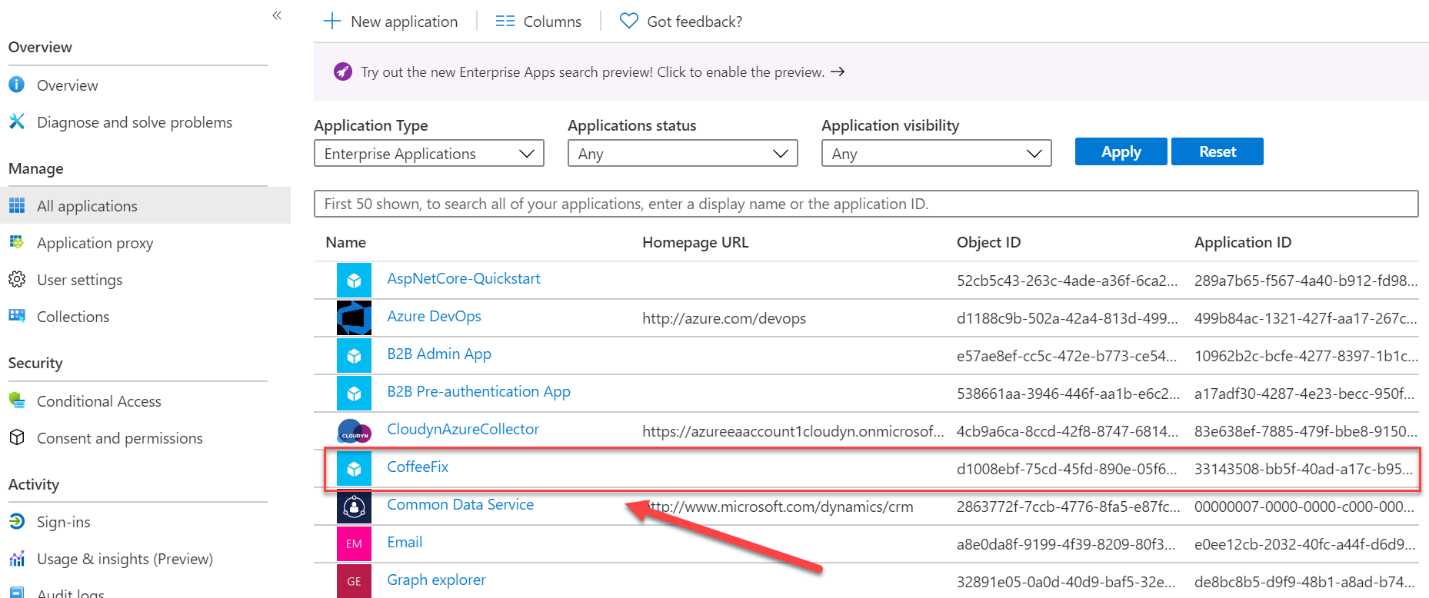Click the Graph explorer GE icon
This screenshot has height=598, width=1429.
(355, 580)
